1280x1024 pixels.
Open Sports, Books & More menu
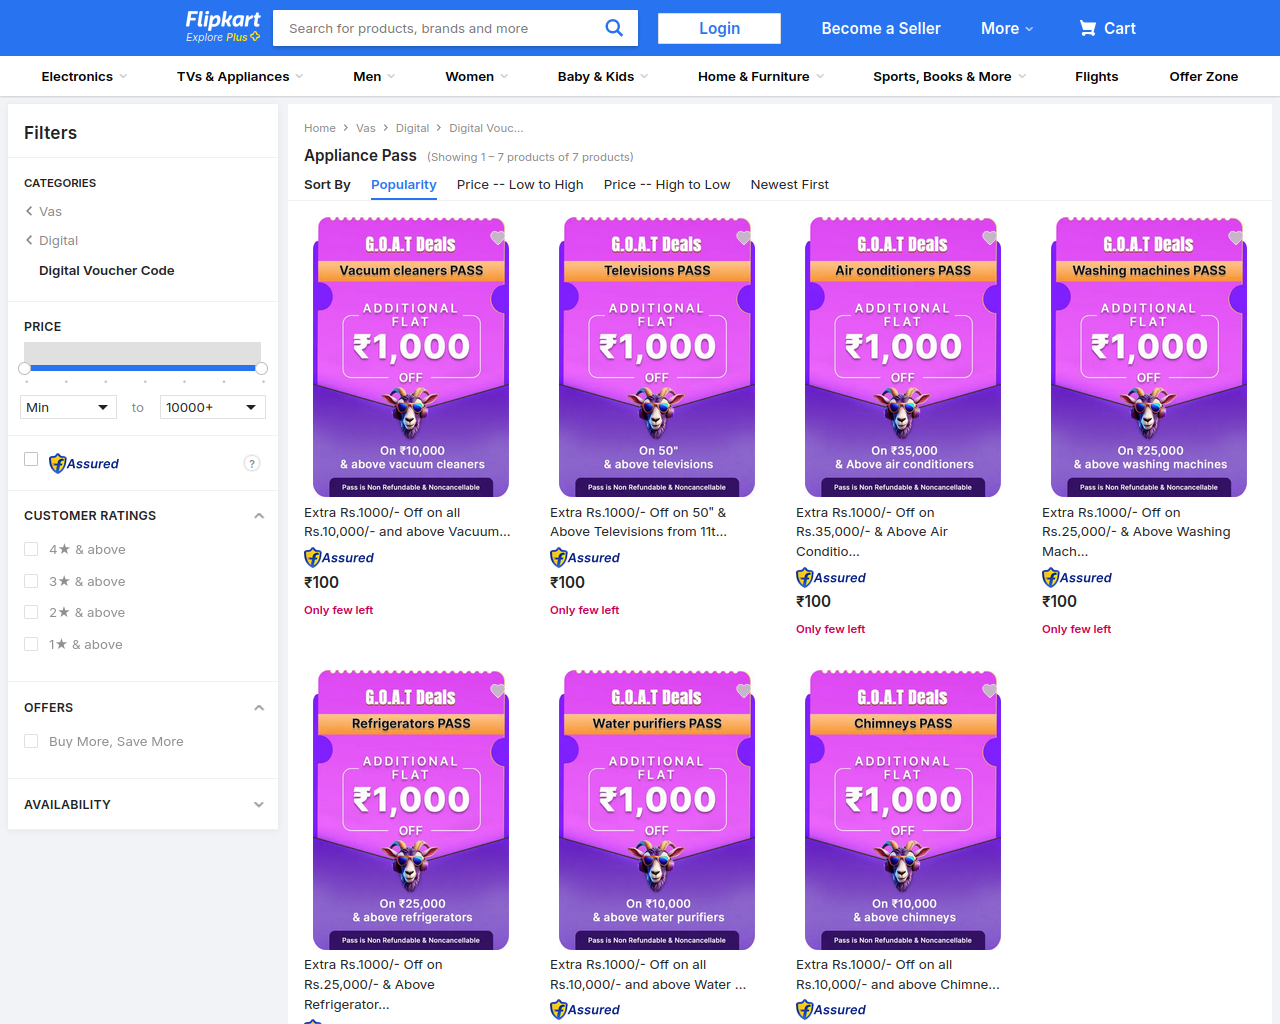tap(950, 76)
